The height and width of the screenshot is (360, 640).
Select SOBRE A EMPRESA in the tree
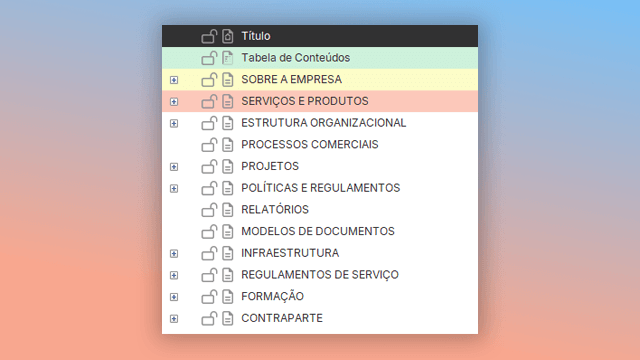click(x=291, y=79)
